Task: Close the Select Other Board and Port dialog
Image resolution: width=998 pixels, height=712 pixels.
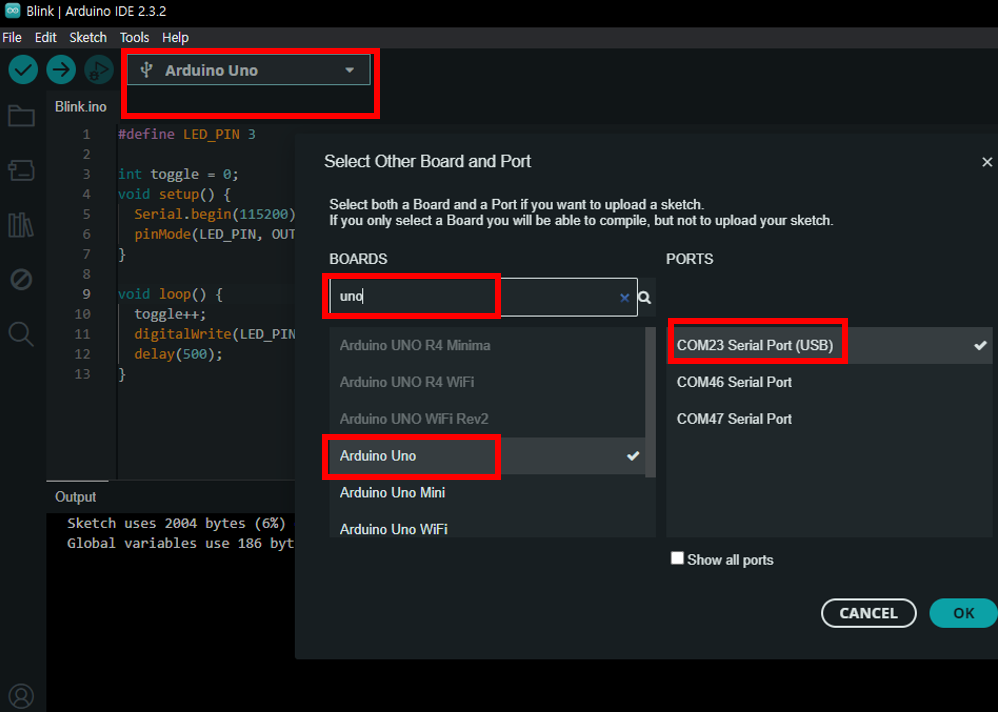Action: tap(987, 162)
